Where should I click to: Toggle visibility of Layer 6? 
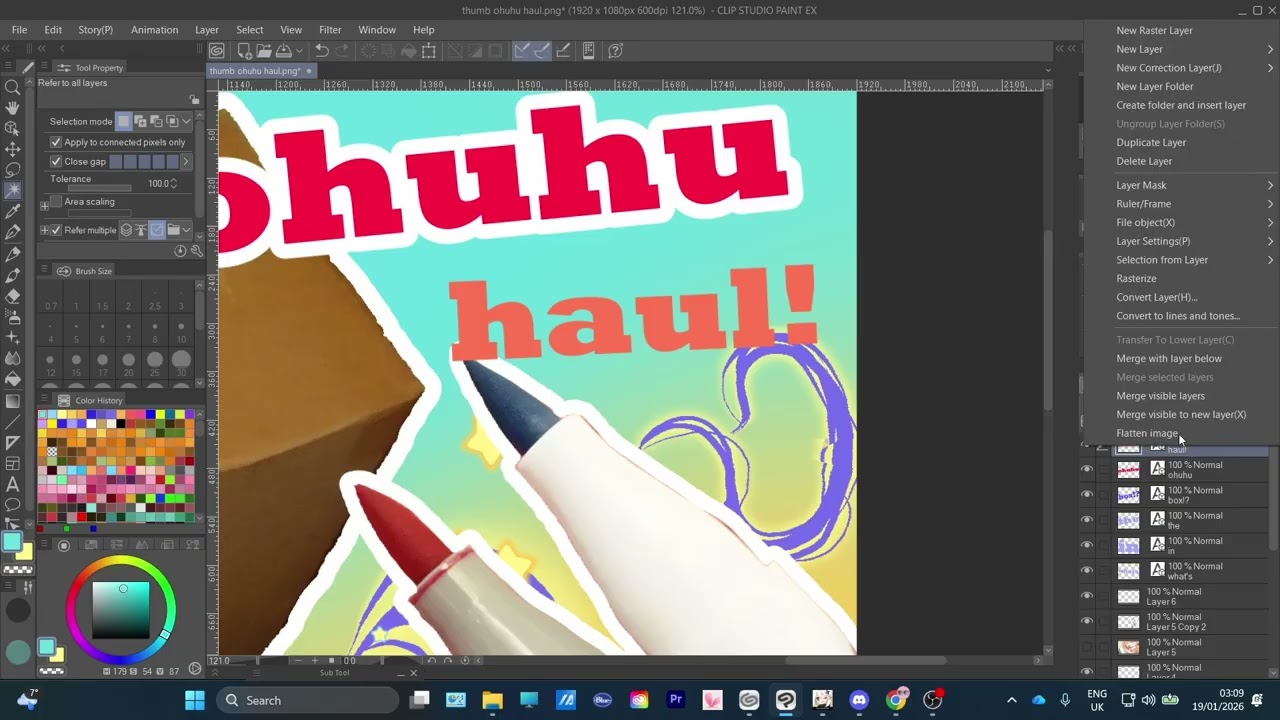(1087, 596)
